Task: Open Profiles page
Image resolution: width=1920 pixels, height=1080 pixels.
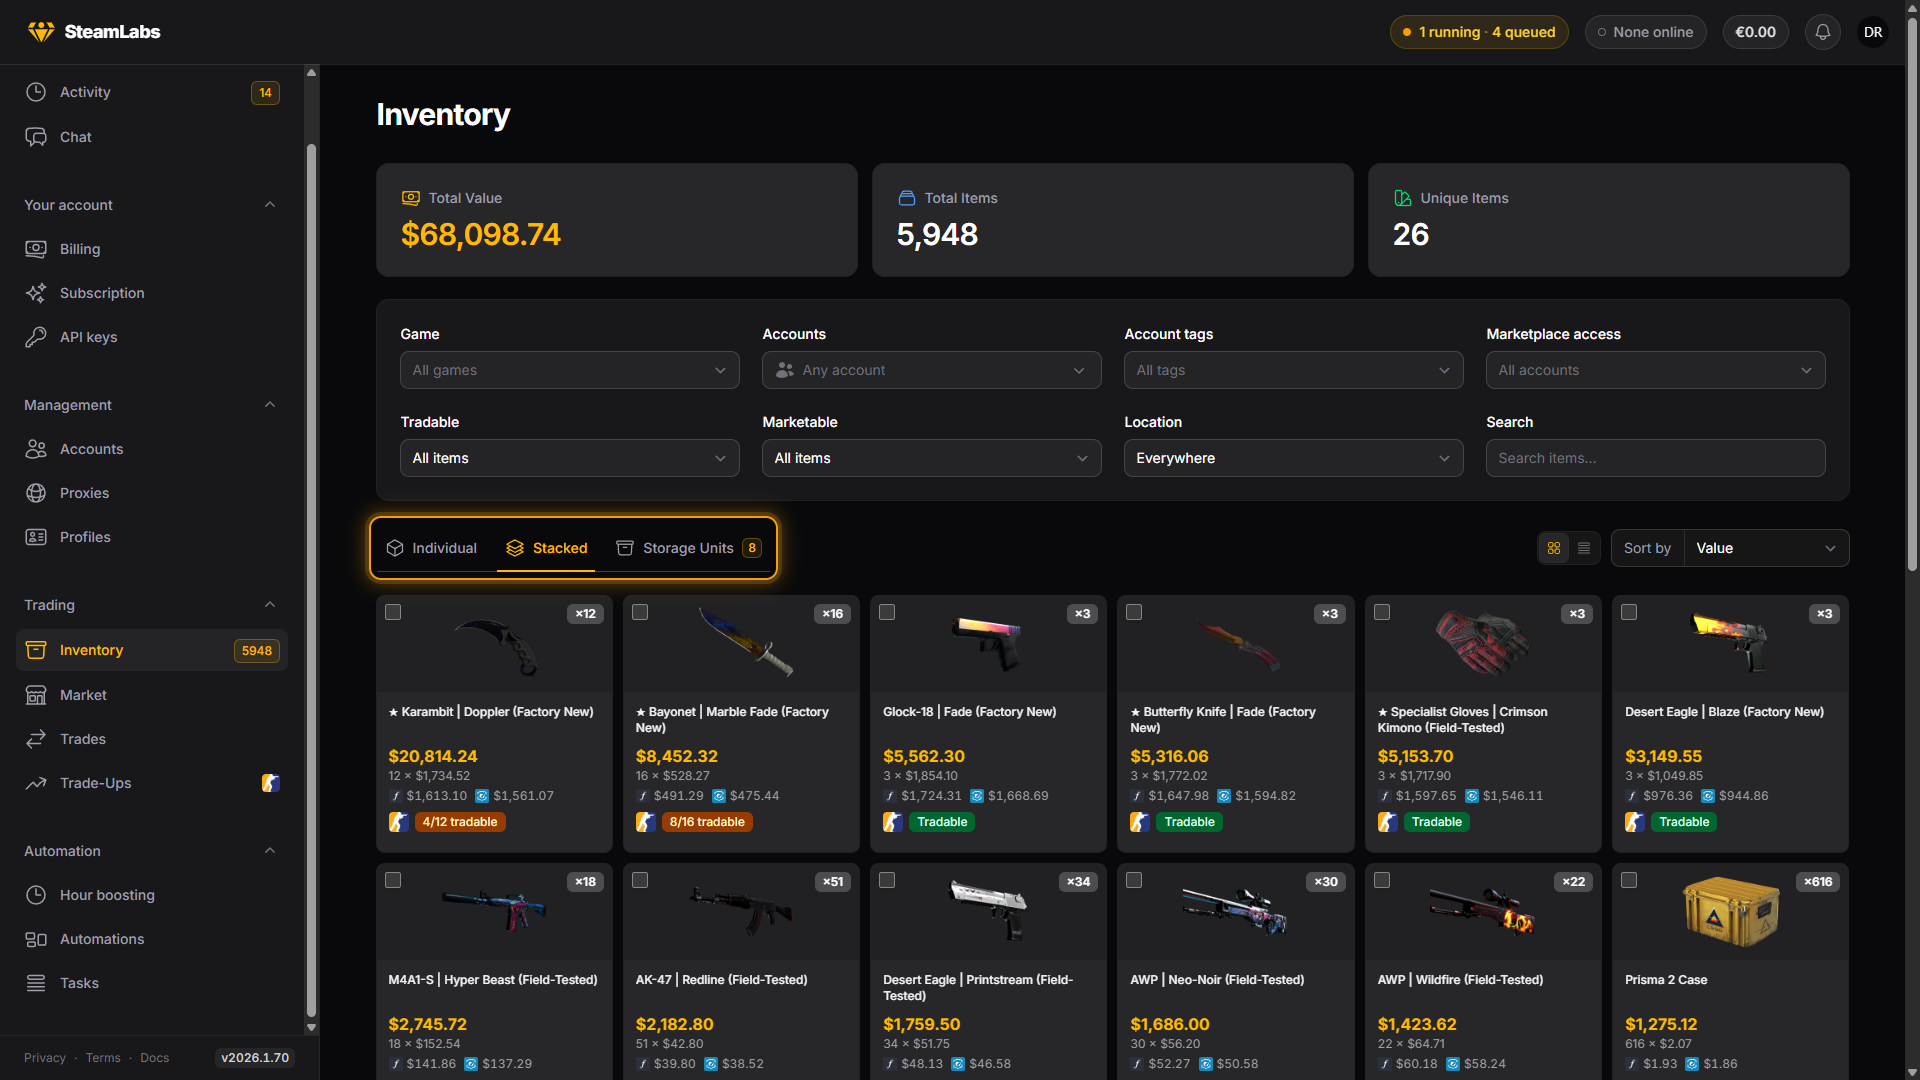Action: pos(152,537)
